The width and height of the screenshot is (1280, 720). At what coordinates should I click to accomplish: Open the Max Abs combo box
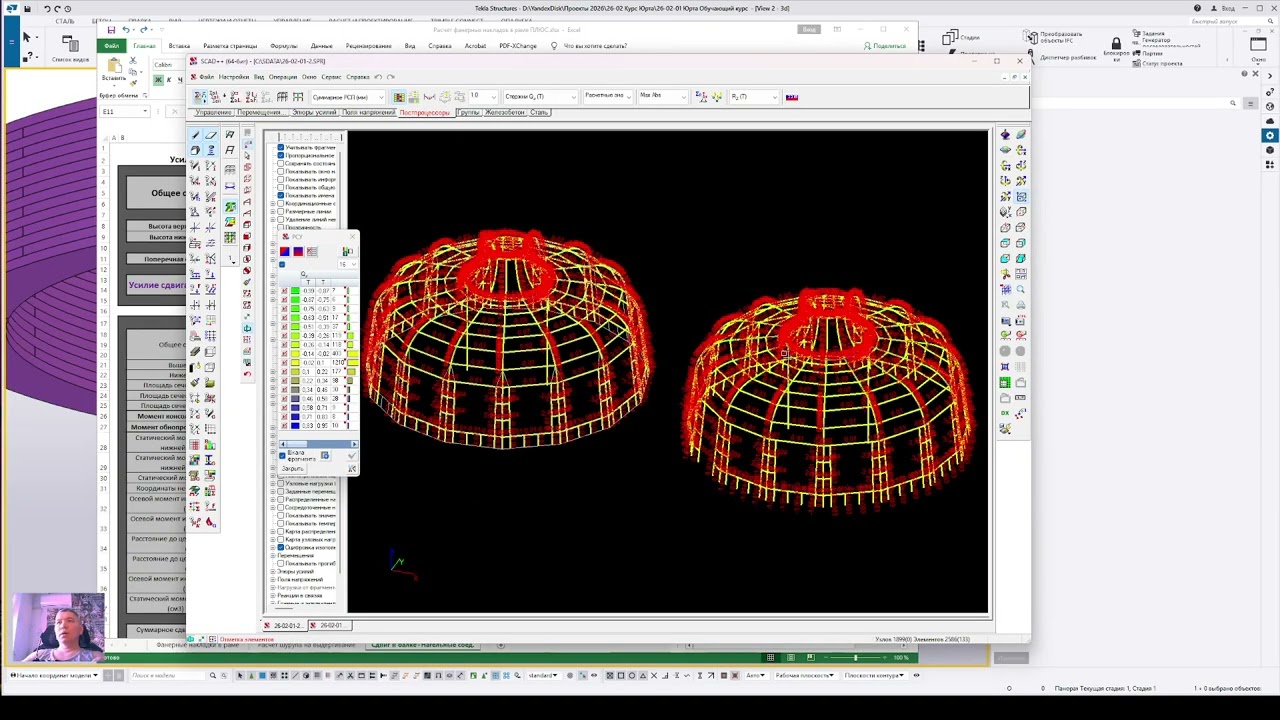tap(664, 96)
